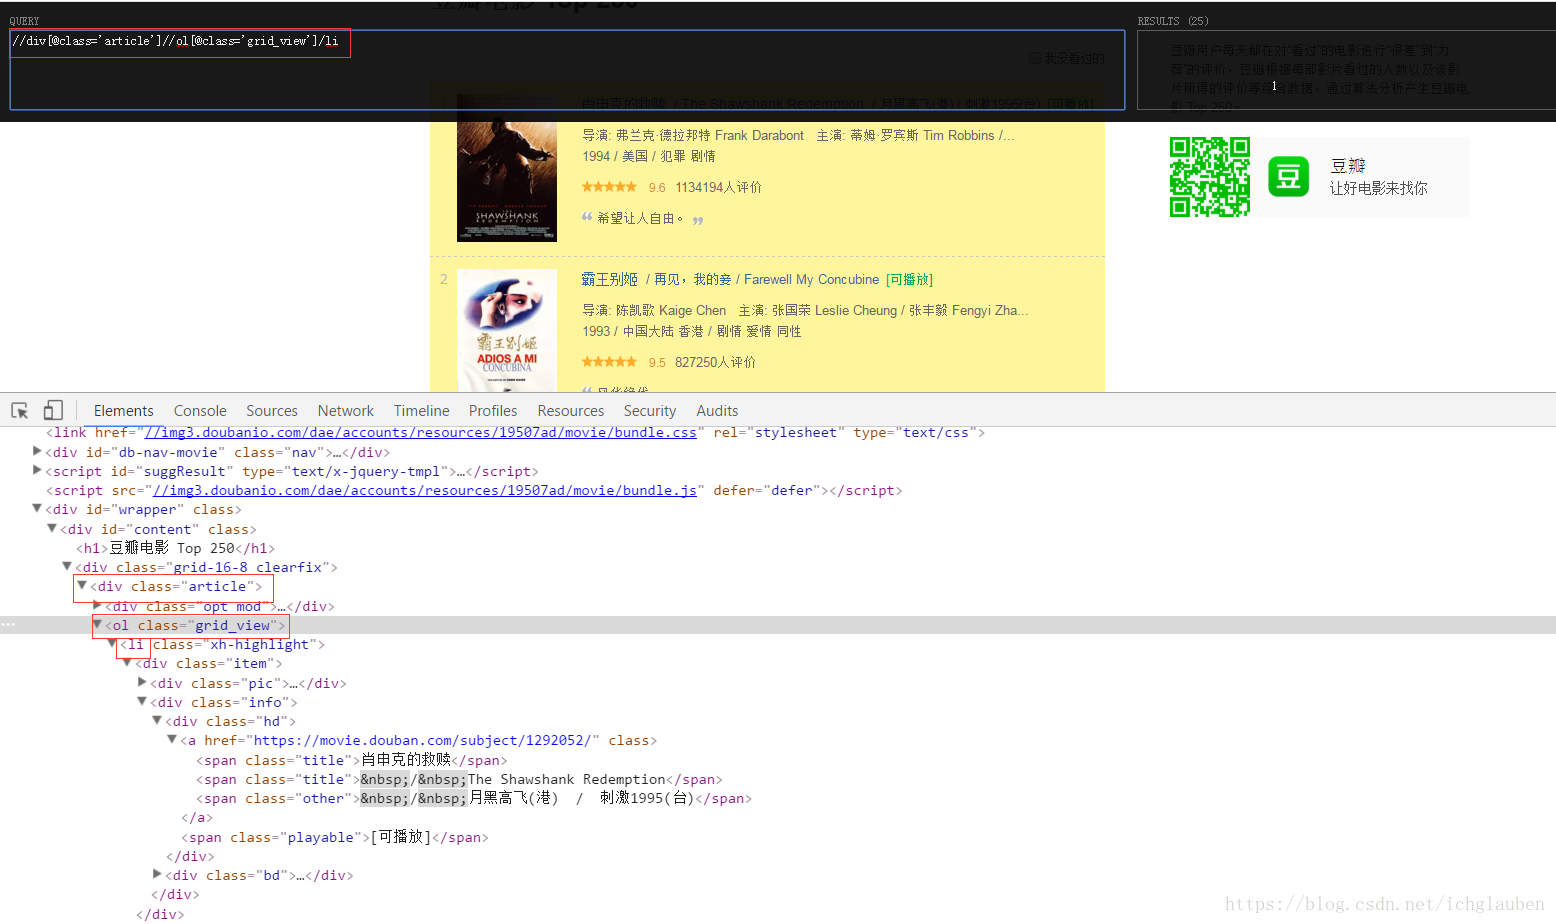Viewport: 1556px width, 924px height.
Task: Toggle the device mode icon in DevTools
Action: (x=53, y=411)
